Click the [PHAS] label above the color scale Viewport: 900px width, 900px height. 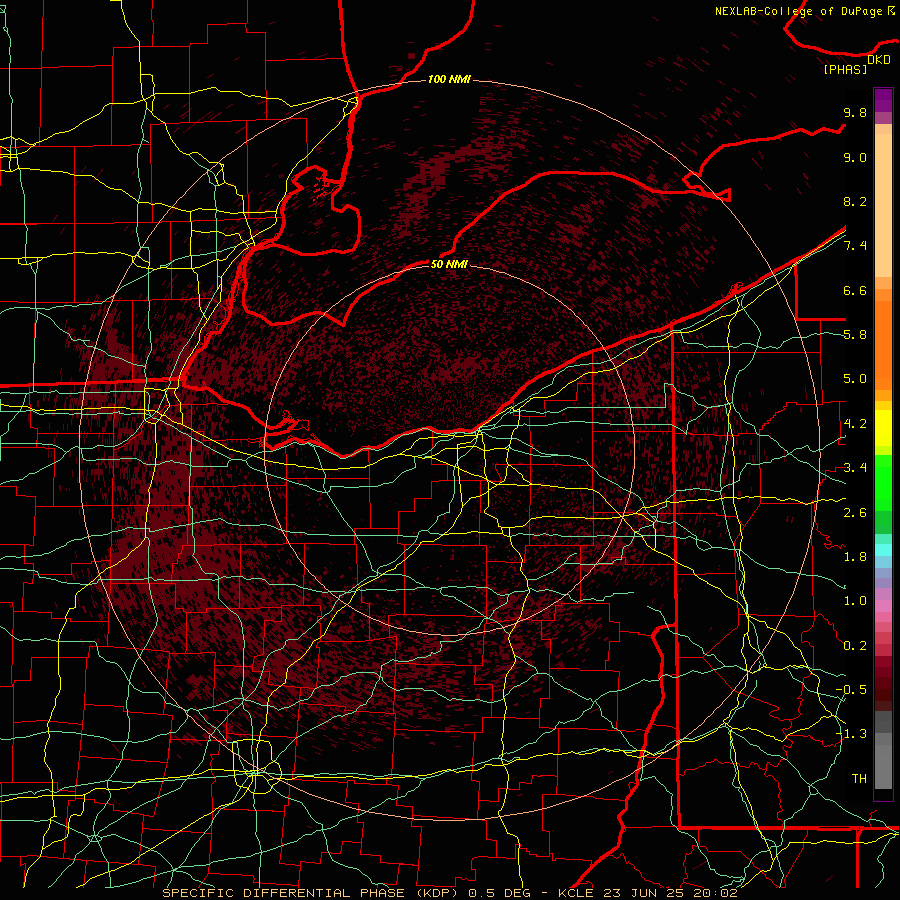tap(845, 69)
